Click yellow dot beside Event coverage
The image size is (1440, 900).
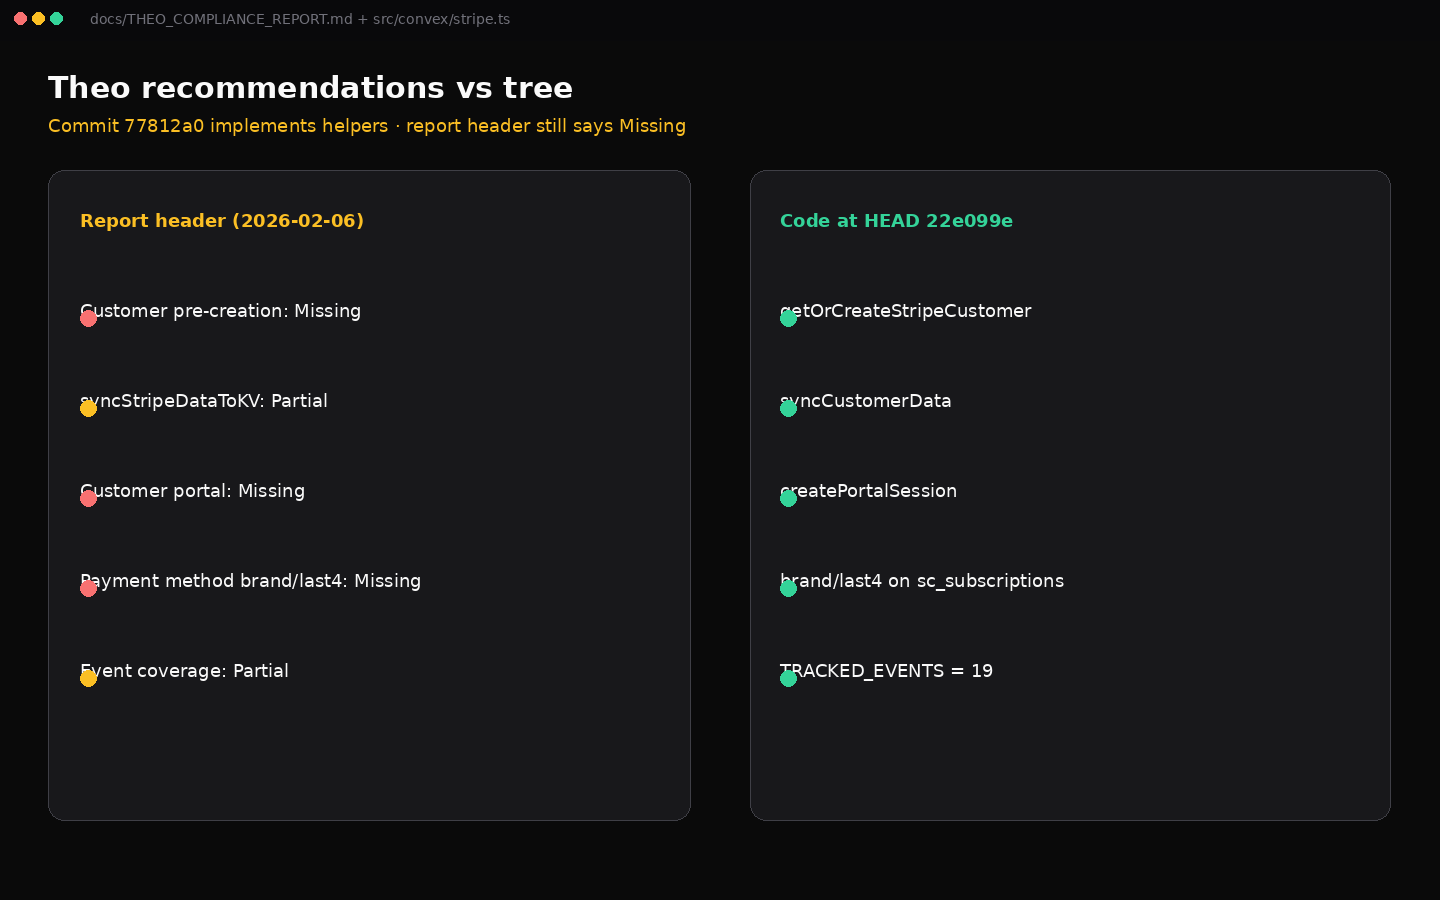[88, 678]
